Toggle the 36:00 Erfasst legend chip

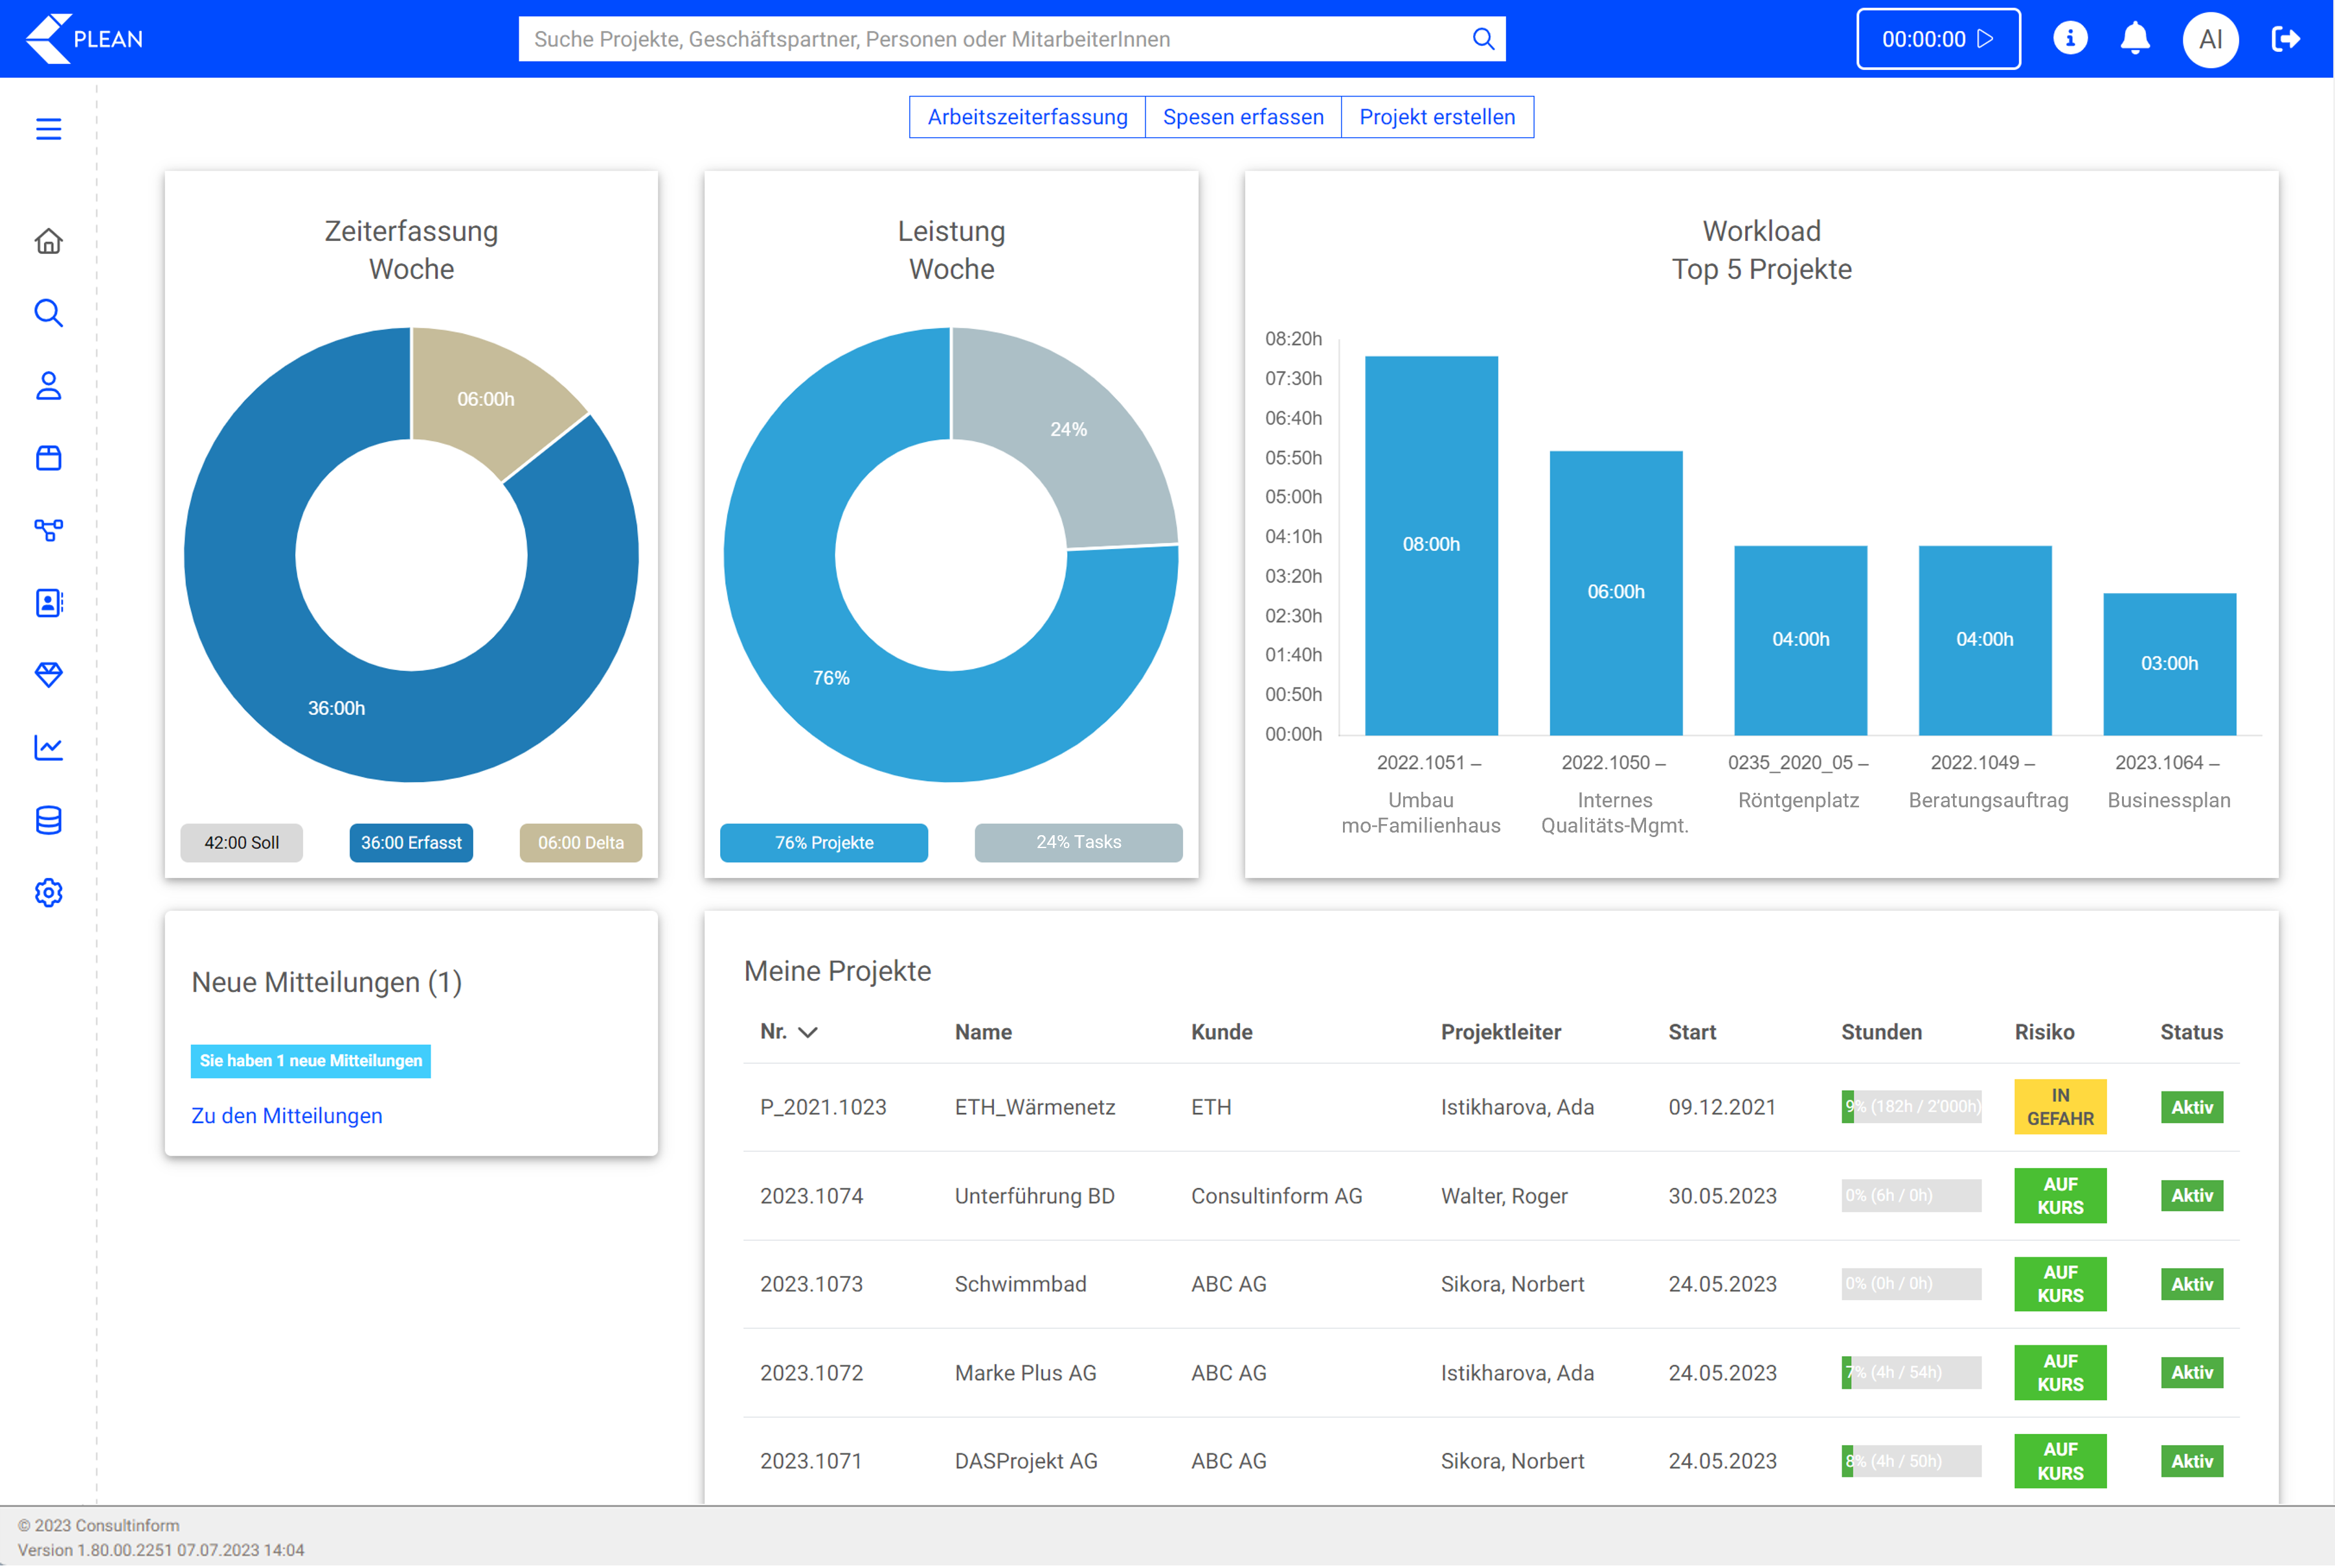click(411, 842)
